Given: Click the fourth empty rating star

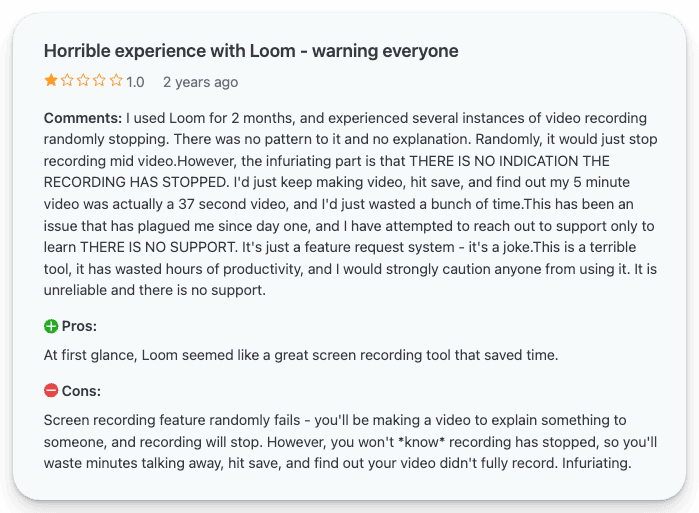Looking at the screenshot, I should (x=99, y=81).
